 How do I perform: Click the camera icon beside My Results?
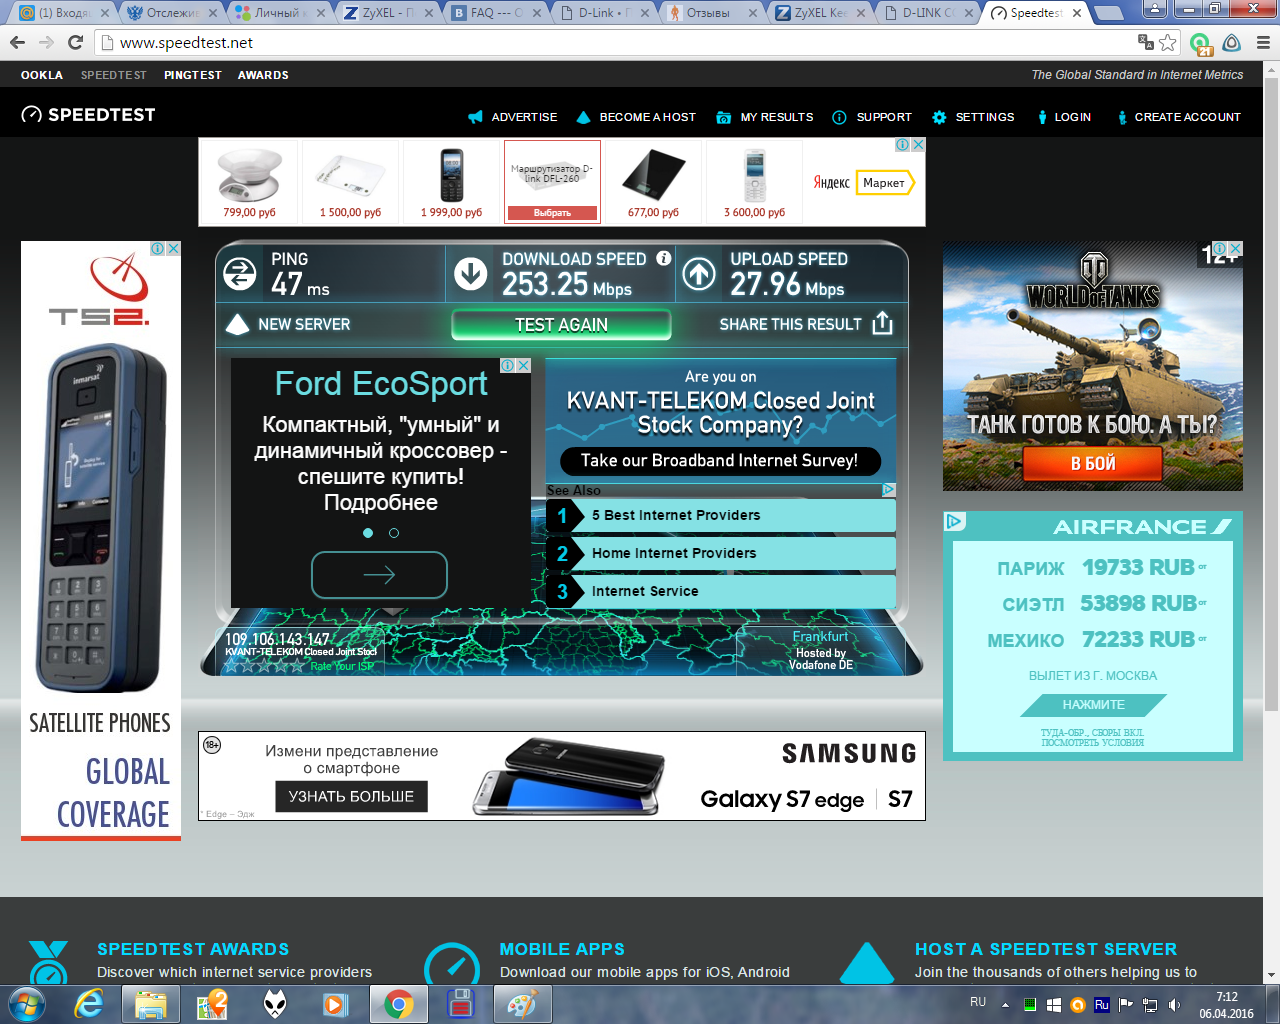coord(724,117)
